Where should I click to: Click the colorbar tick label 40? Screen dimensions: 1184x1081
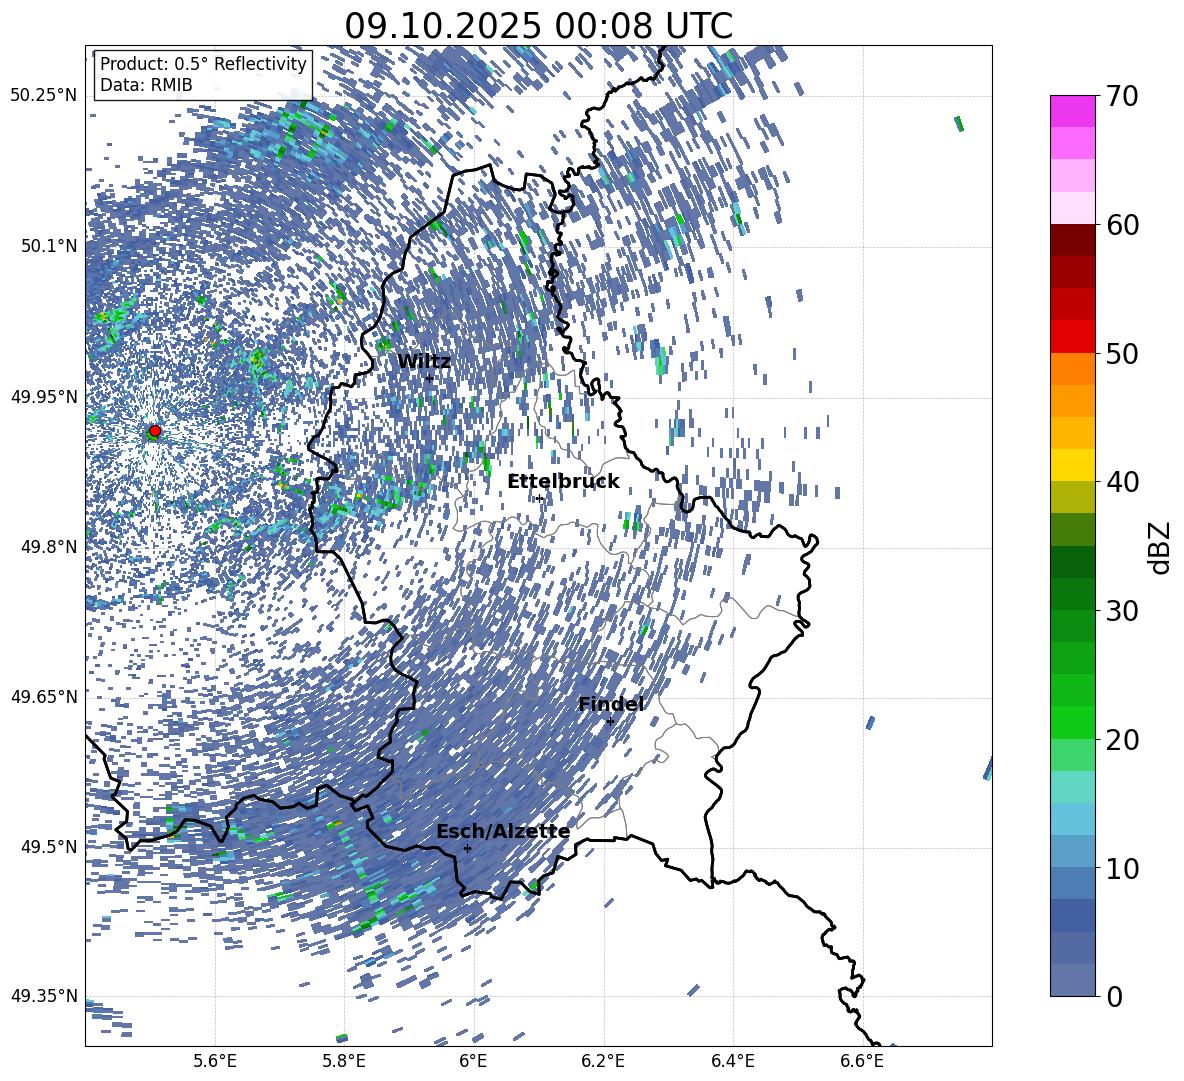pos(1123,482)
